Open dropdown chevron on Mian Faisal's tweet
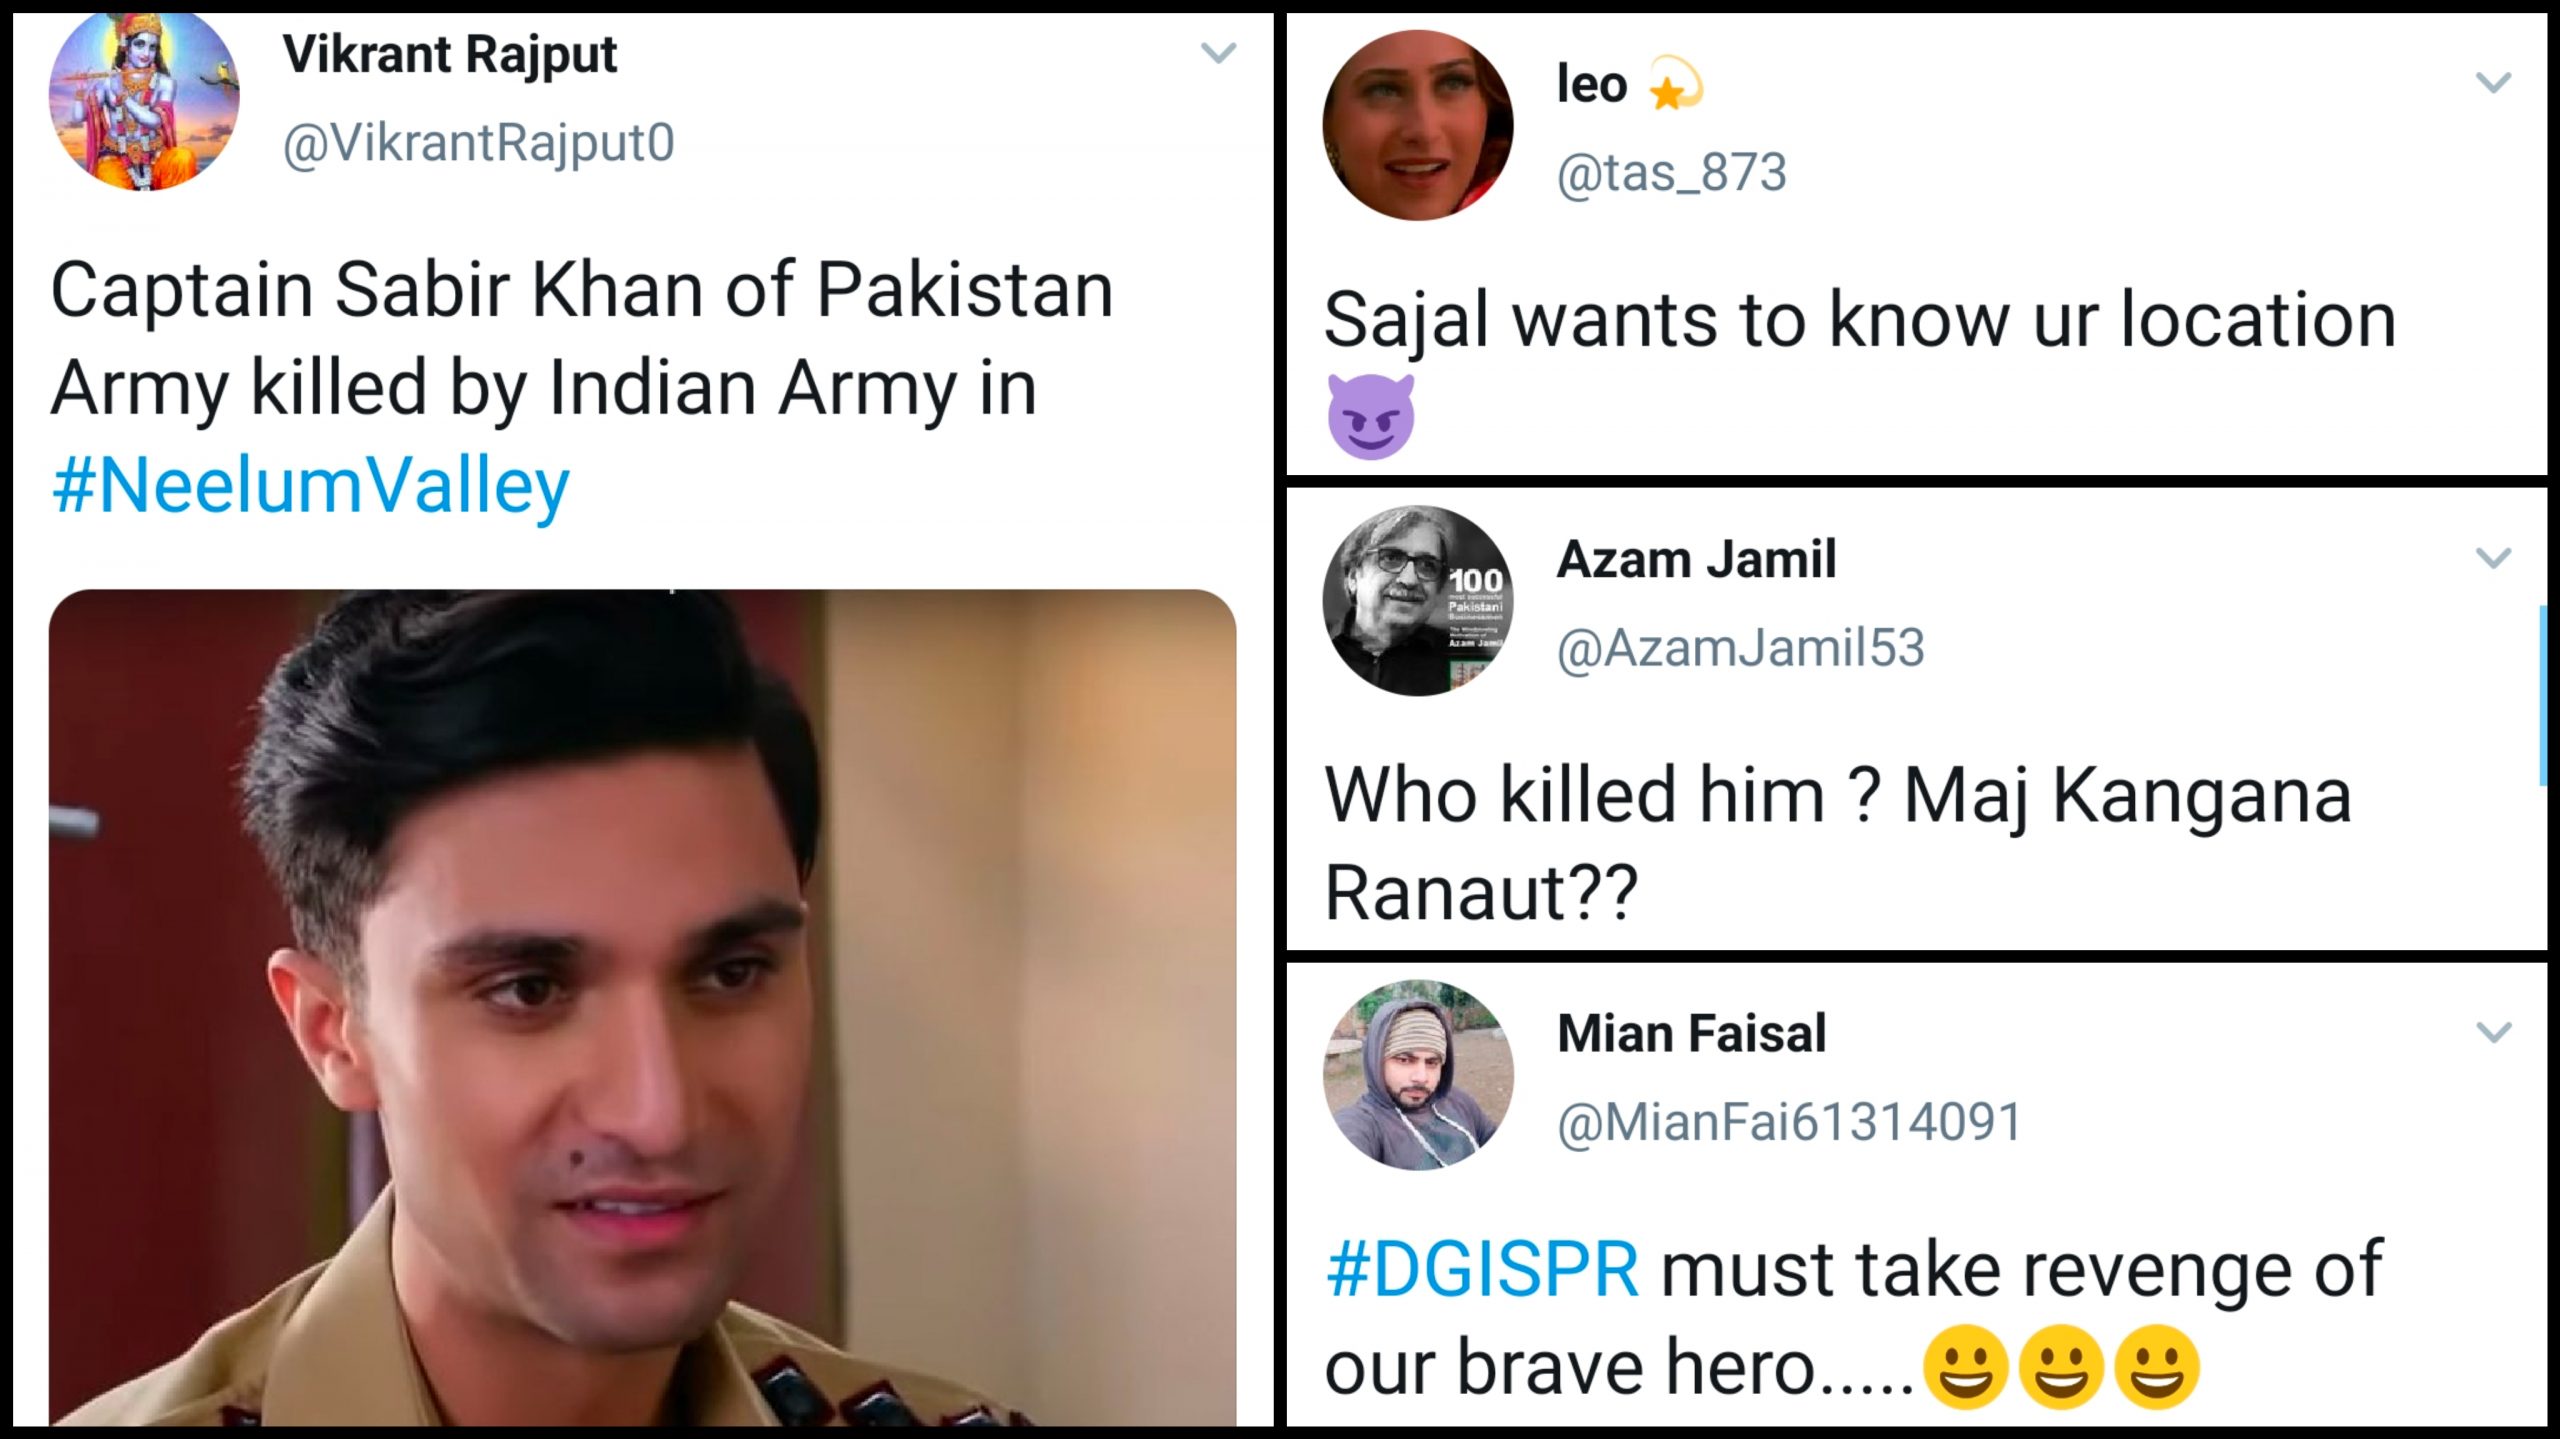The height and width of the screenshot is (1439, 2560). coord(2493,1032)
